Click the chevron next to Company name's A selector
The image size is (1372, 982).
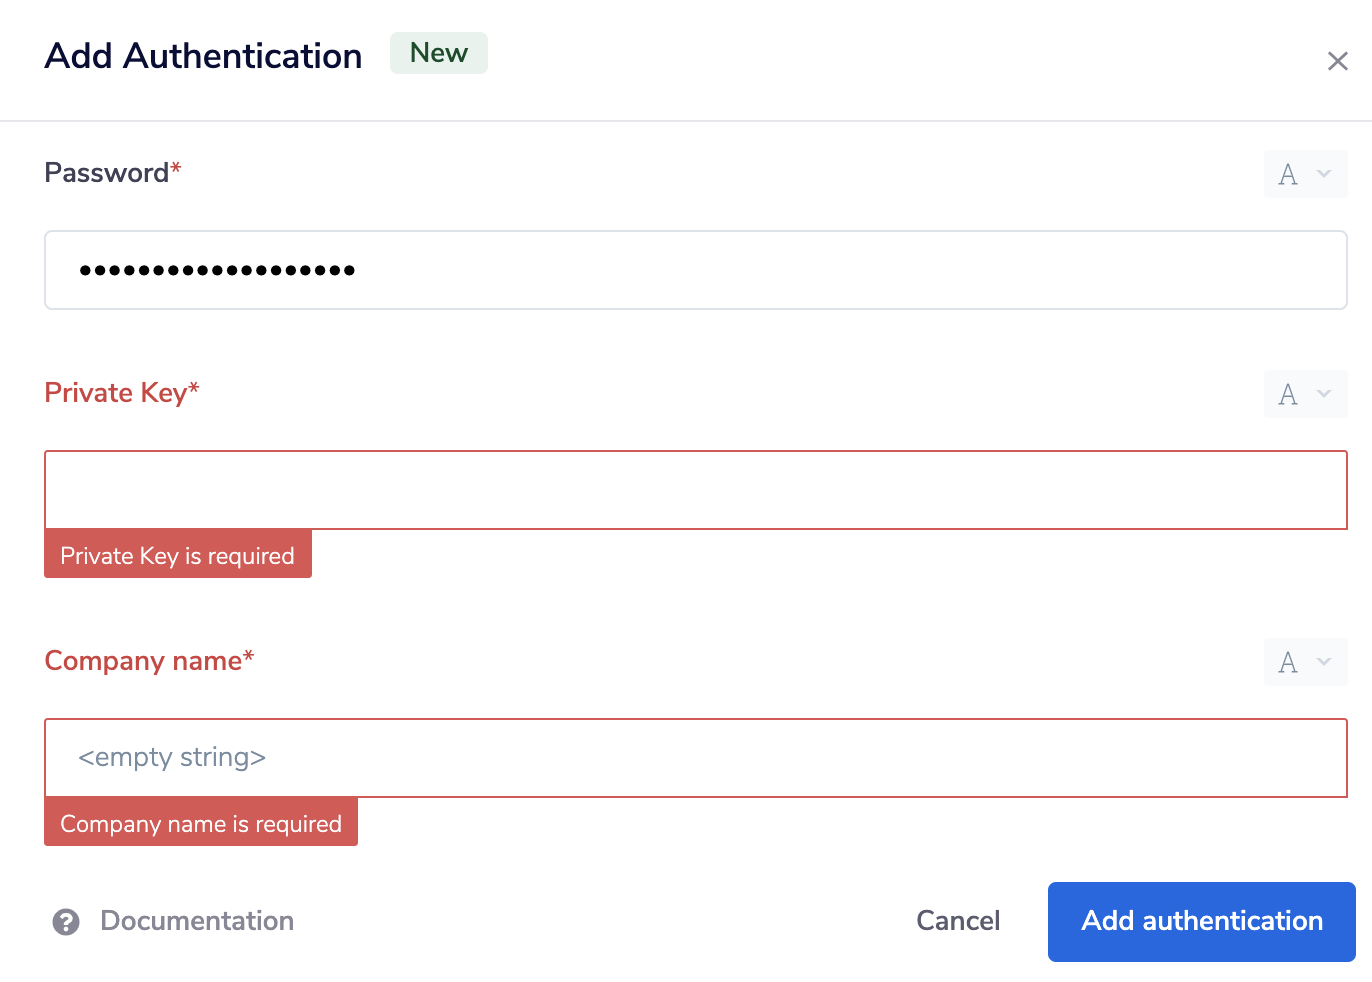[1322, 662]
